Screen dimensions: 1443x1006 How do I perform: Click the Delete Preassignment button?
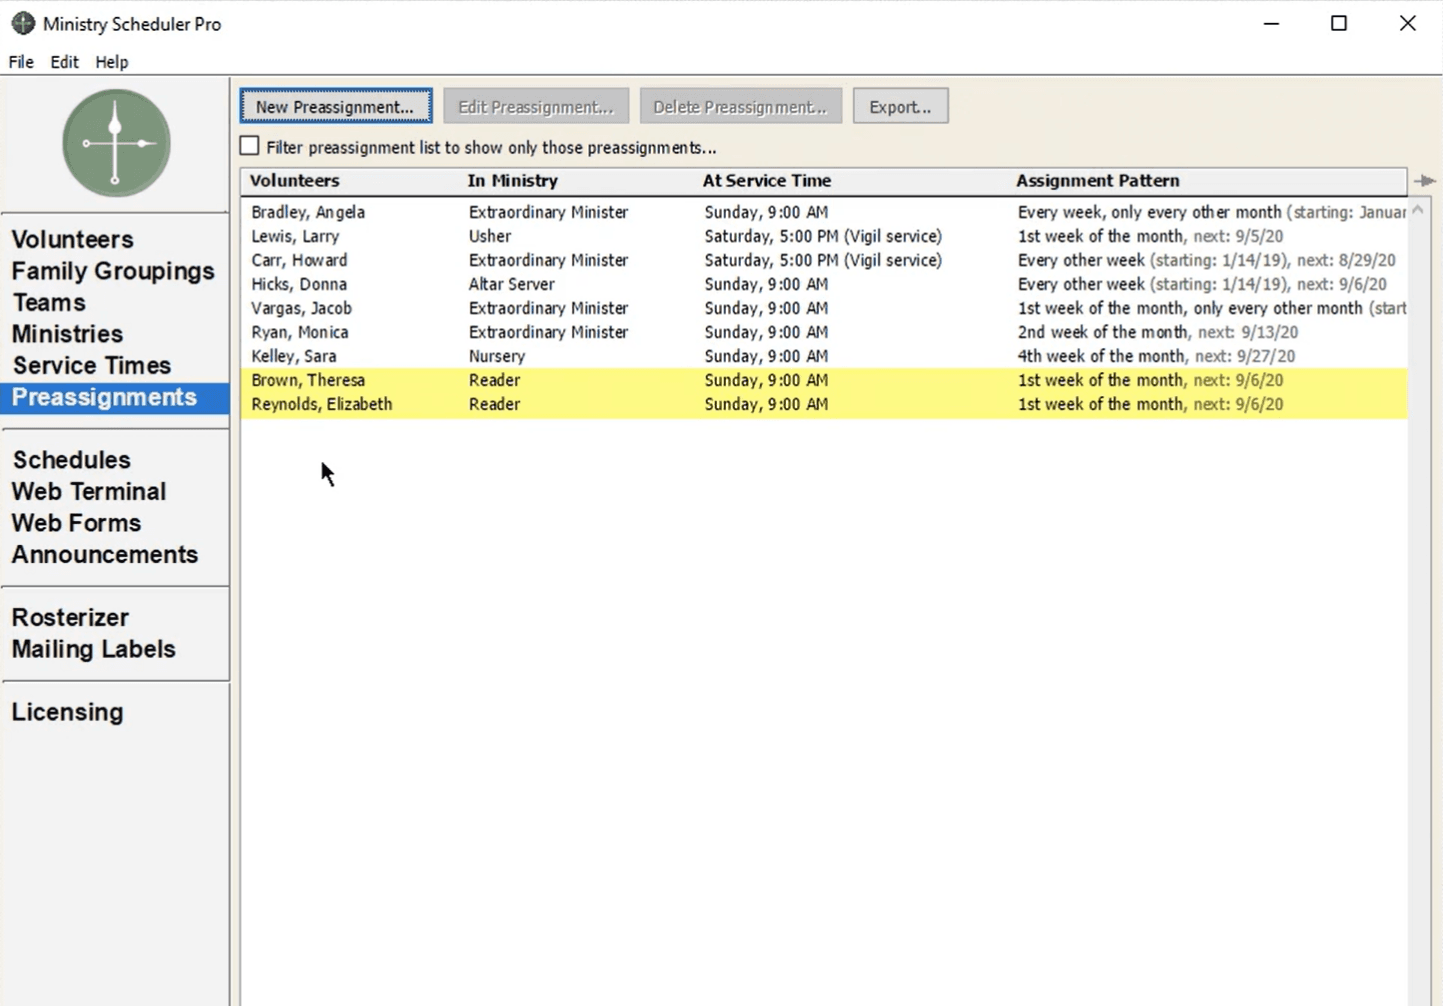(x=741, y=106)
